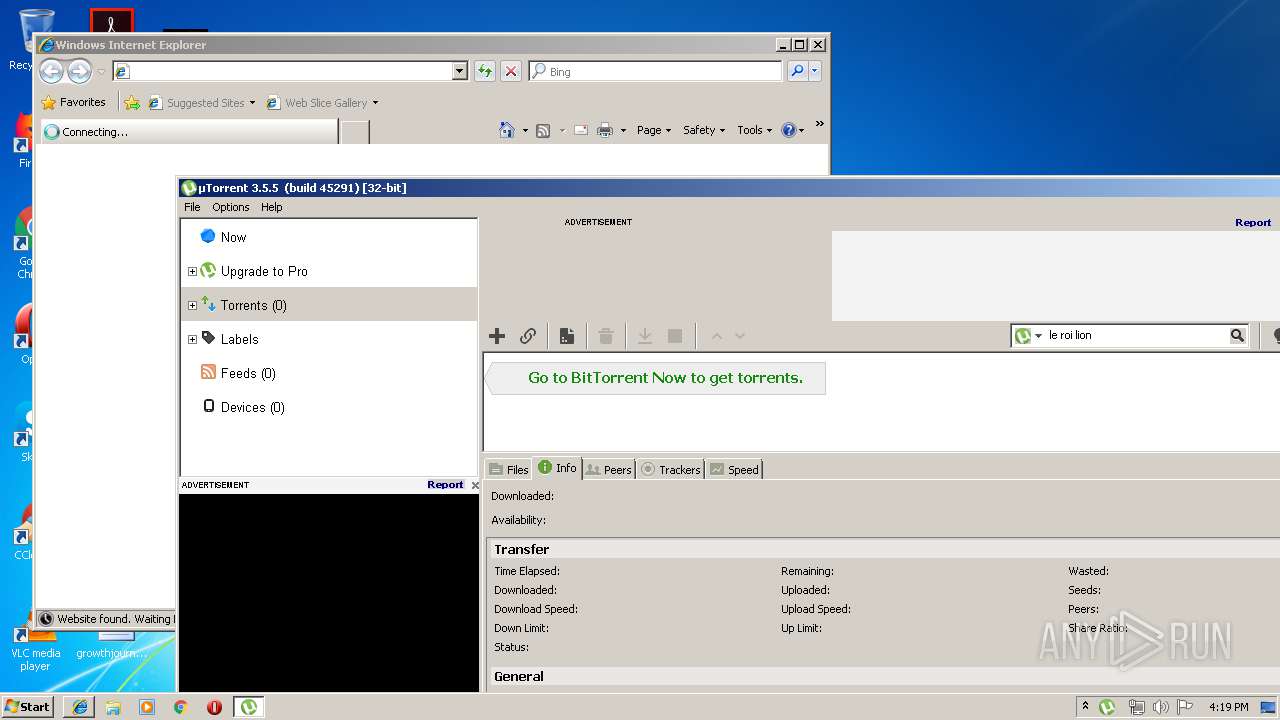1280x720 pixels.
Task: Click IE refresh button
Action: coord(485,71)
